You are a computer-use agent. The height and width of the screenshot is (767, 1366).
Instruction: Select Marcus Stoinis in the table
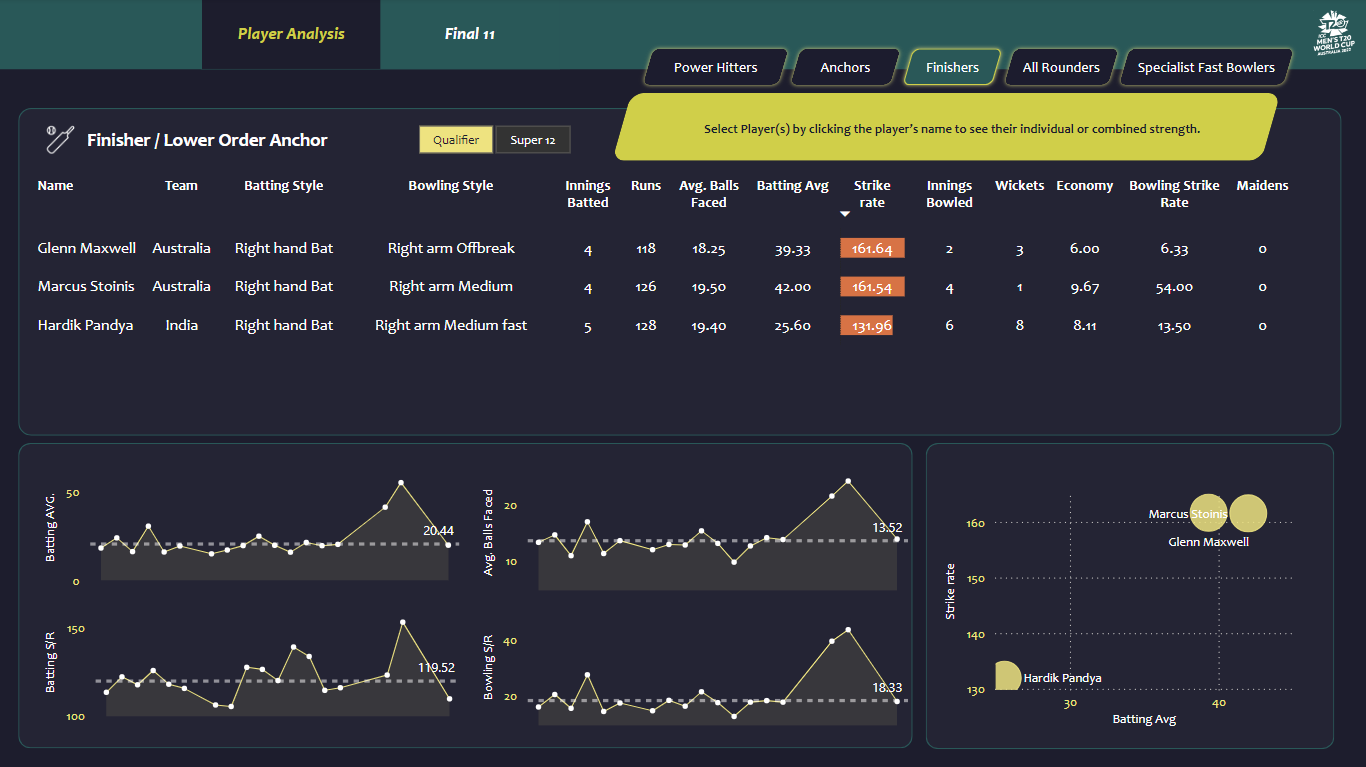pyautogui.click(x=86, y=287)
